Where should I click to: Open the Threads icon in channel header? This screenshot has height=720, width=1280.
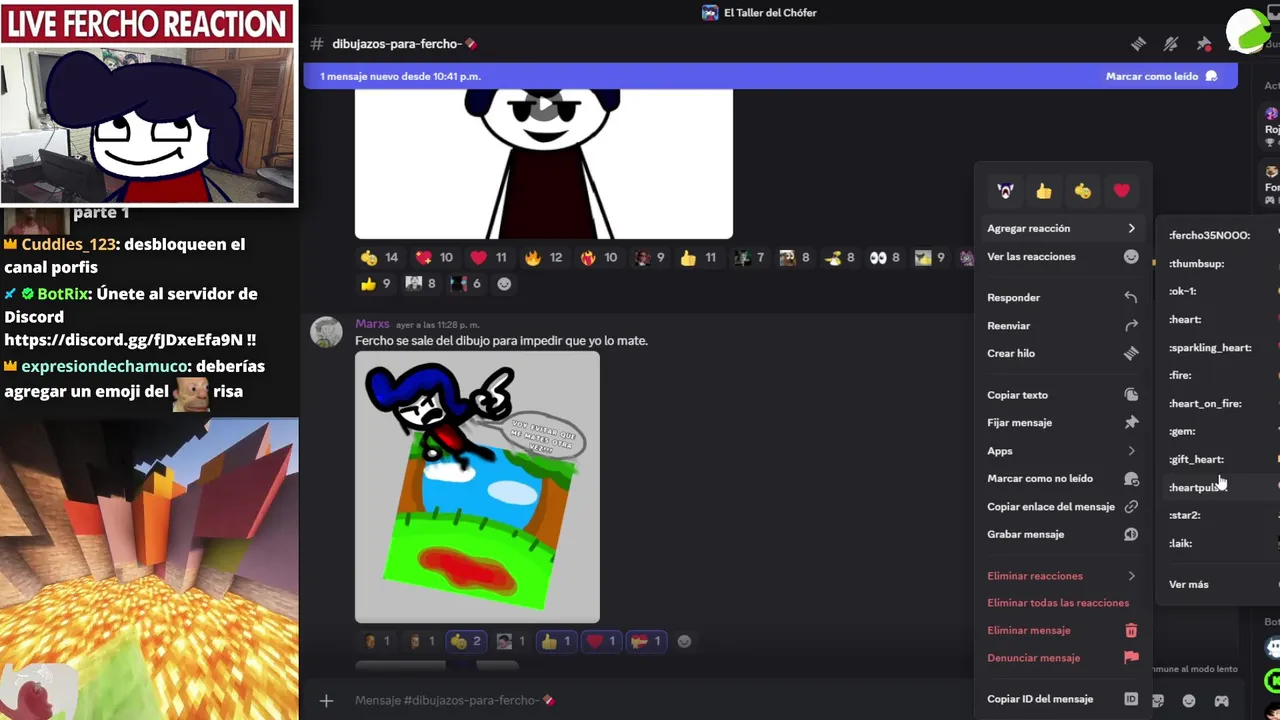tap(1137, 44)
